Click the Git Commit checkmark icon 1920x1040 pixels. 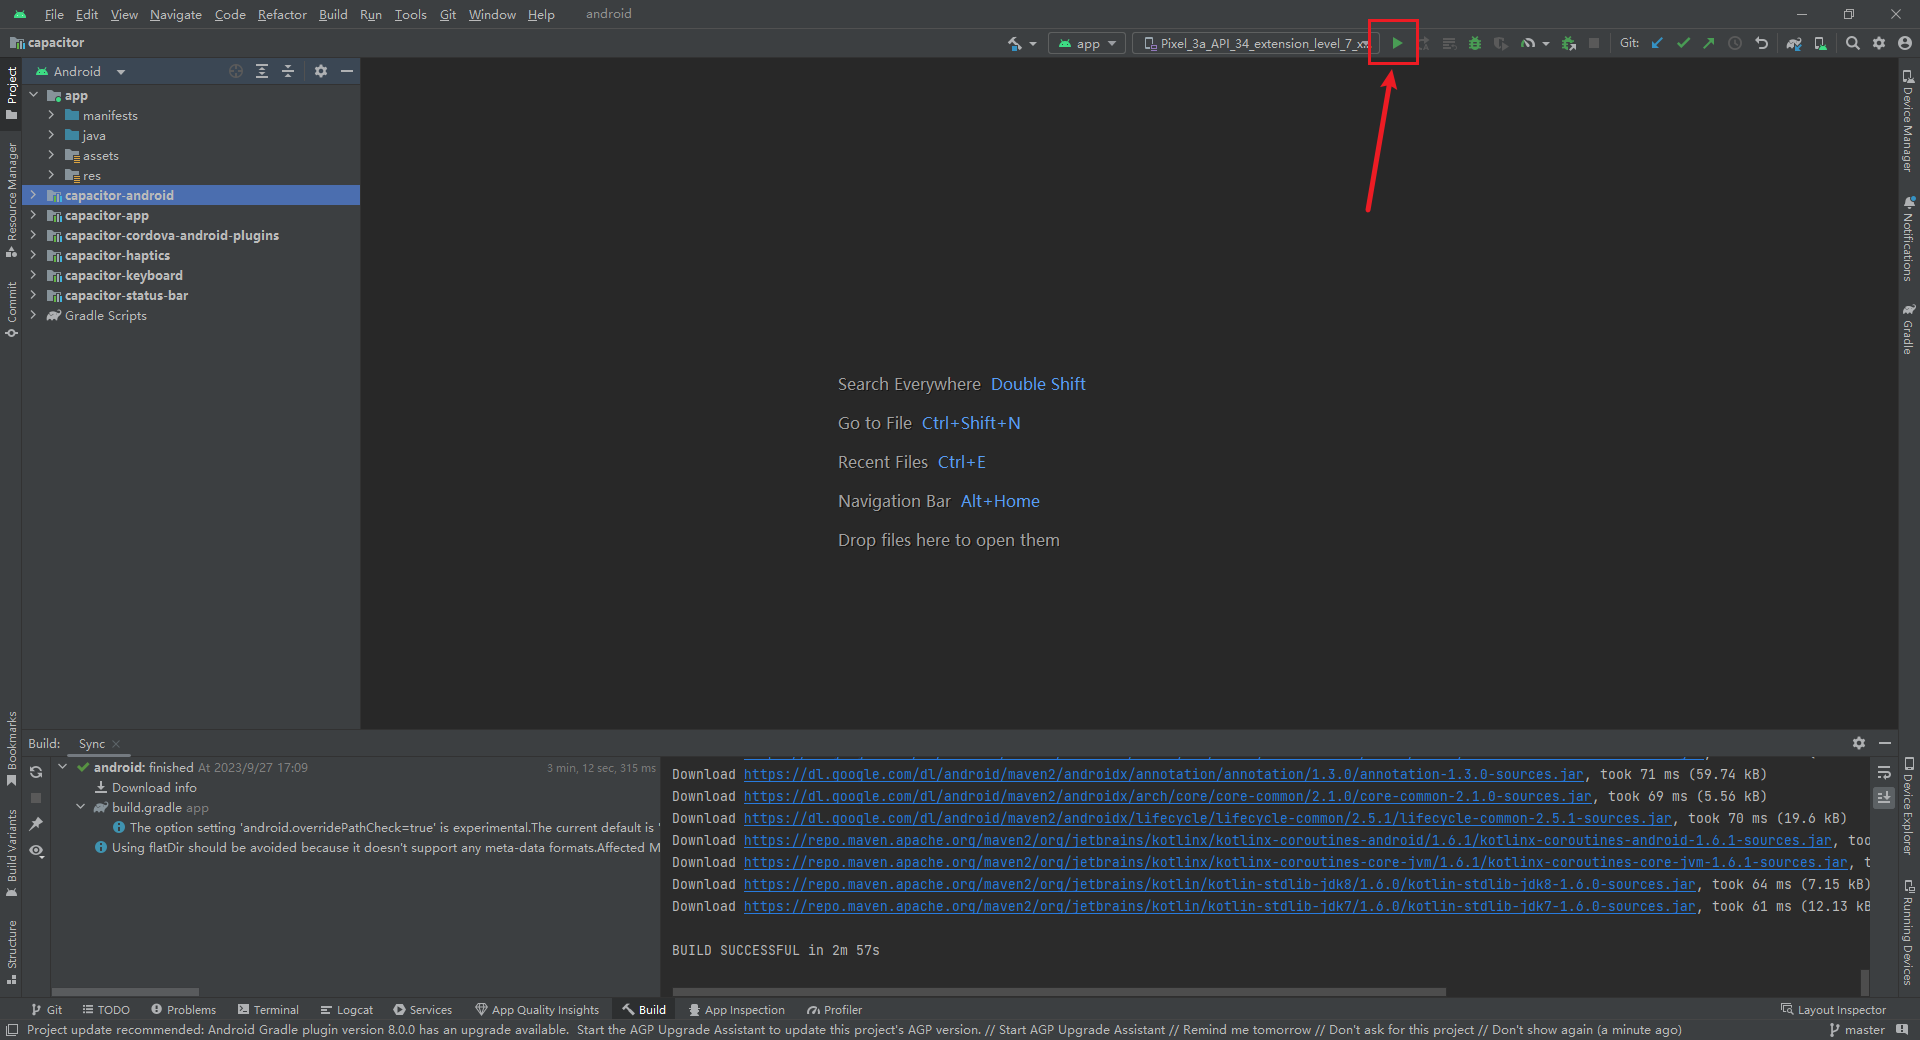pyautogui.click(x=1683, y=43)
